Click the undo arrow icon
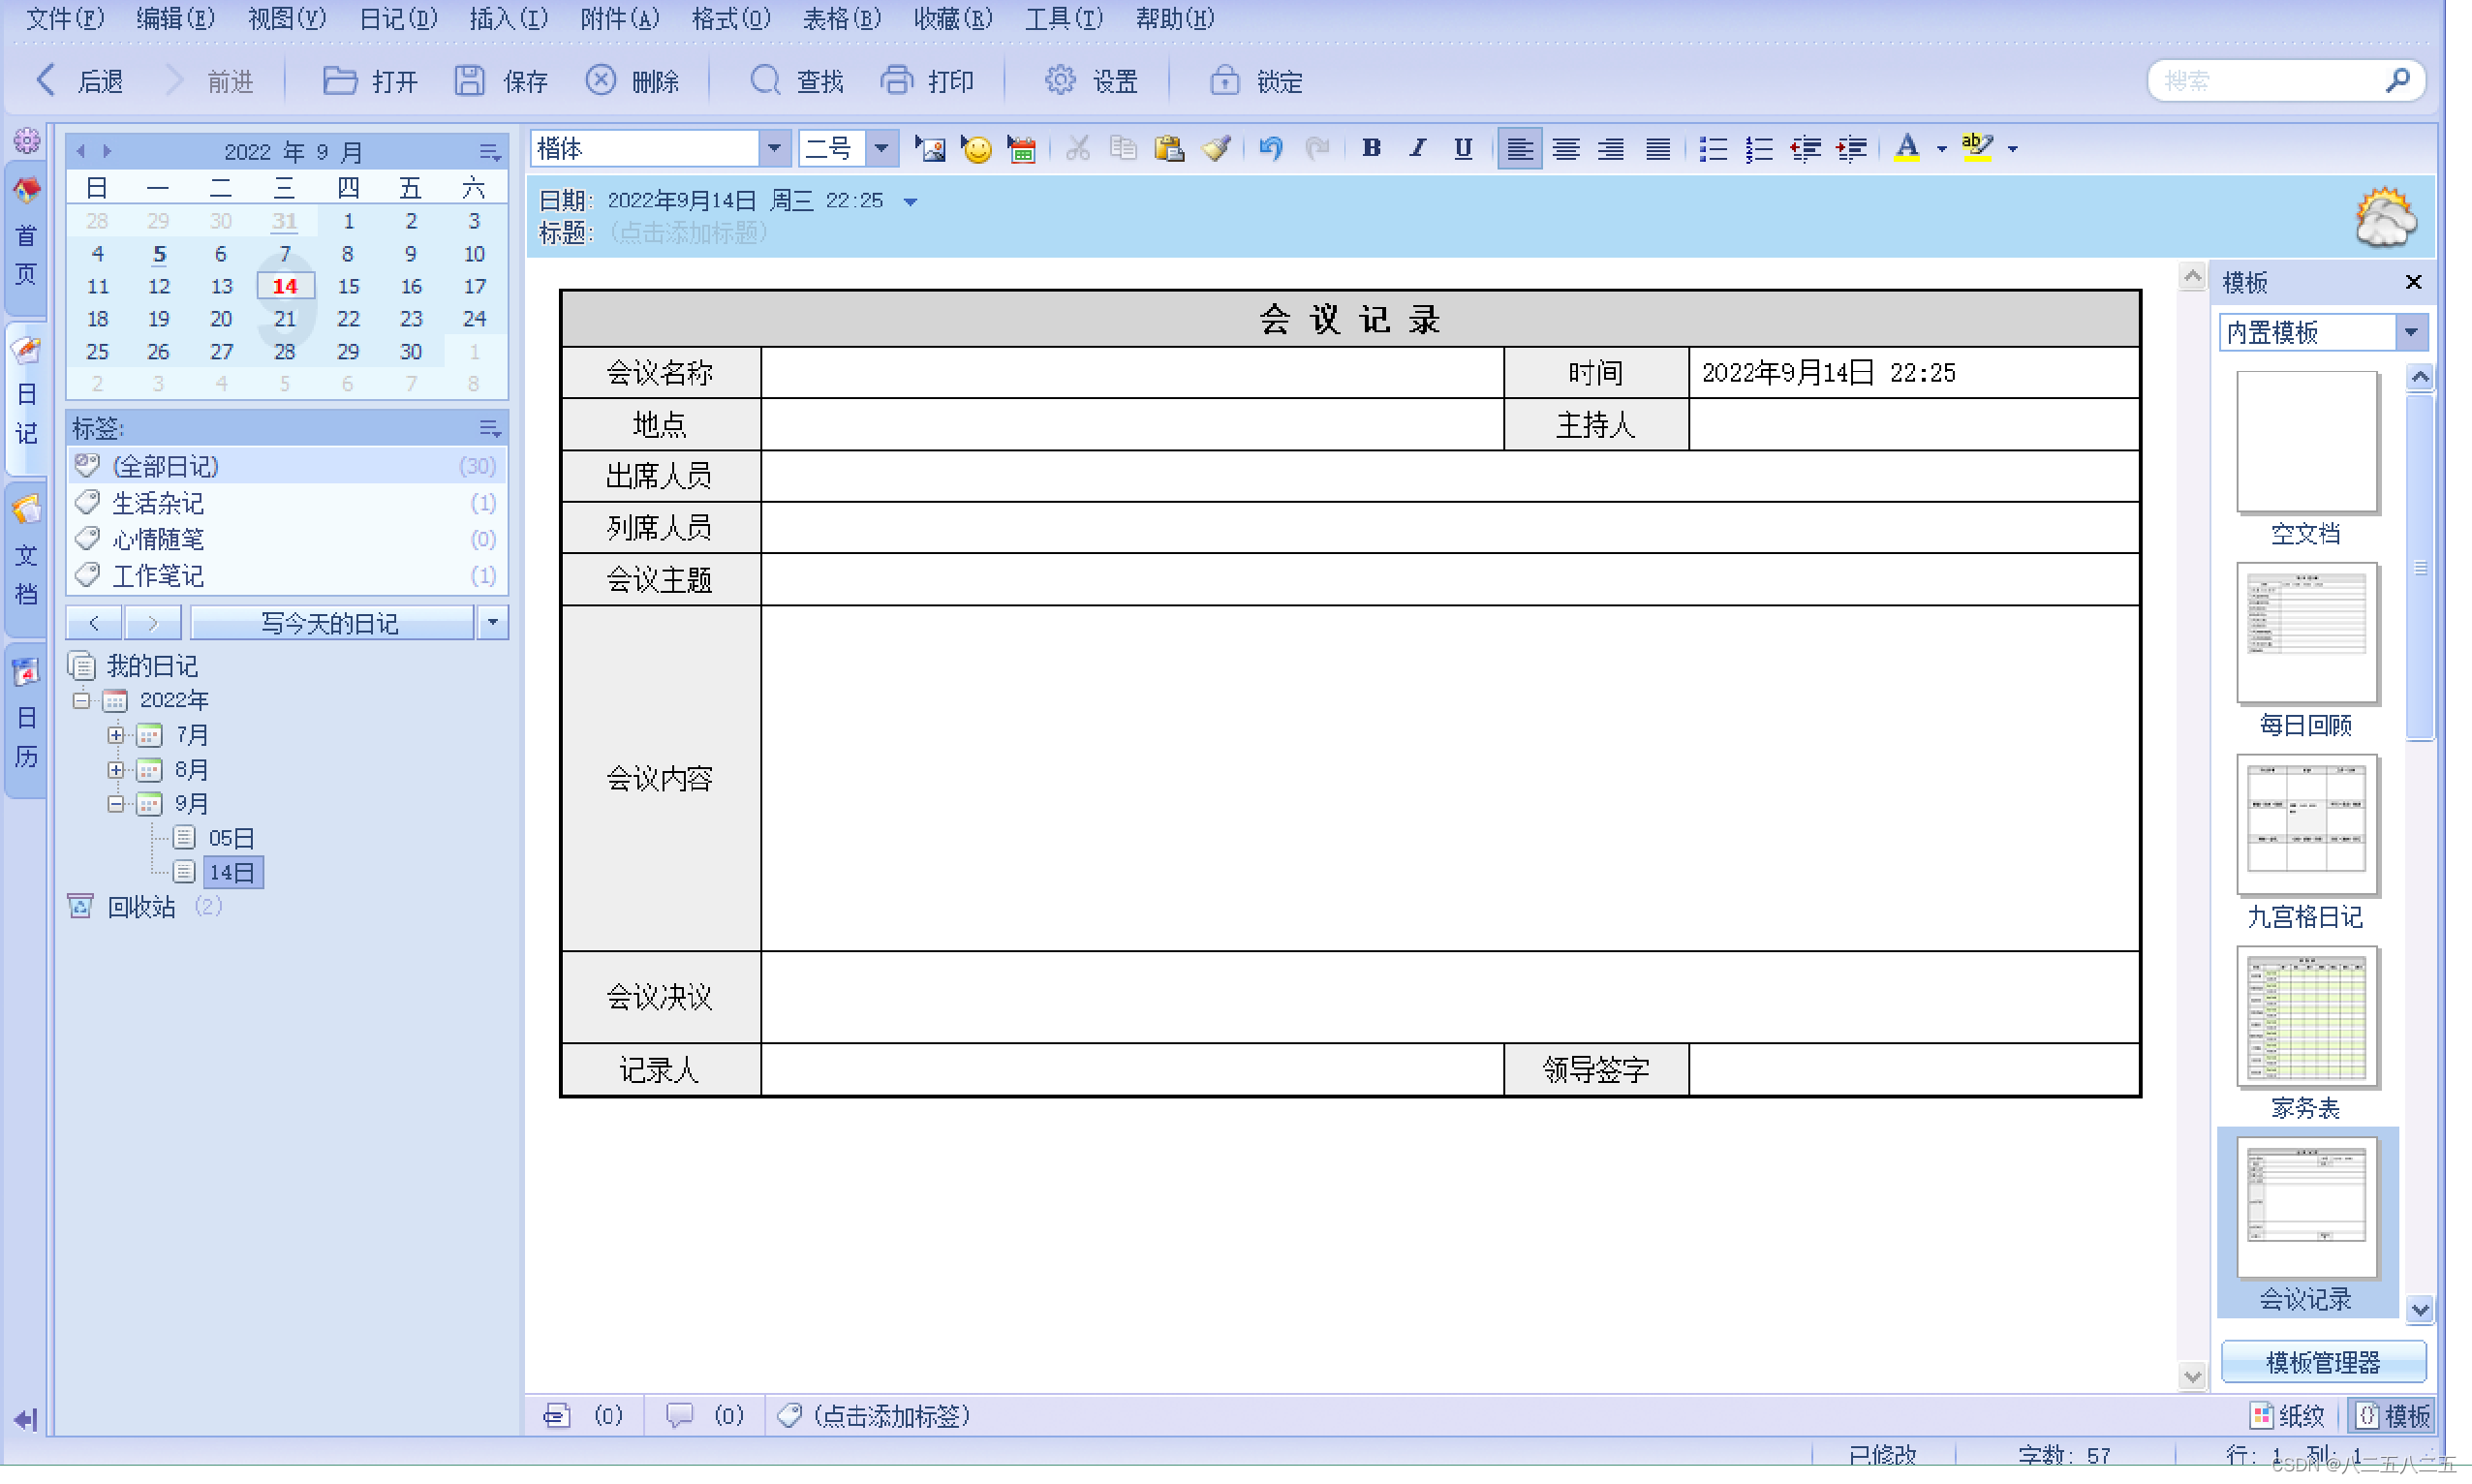The width and height of the screenshot is (2472, 1484). [x=1270, y=149]
